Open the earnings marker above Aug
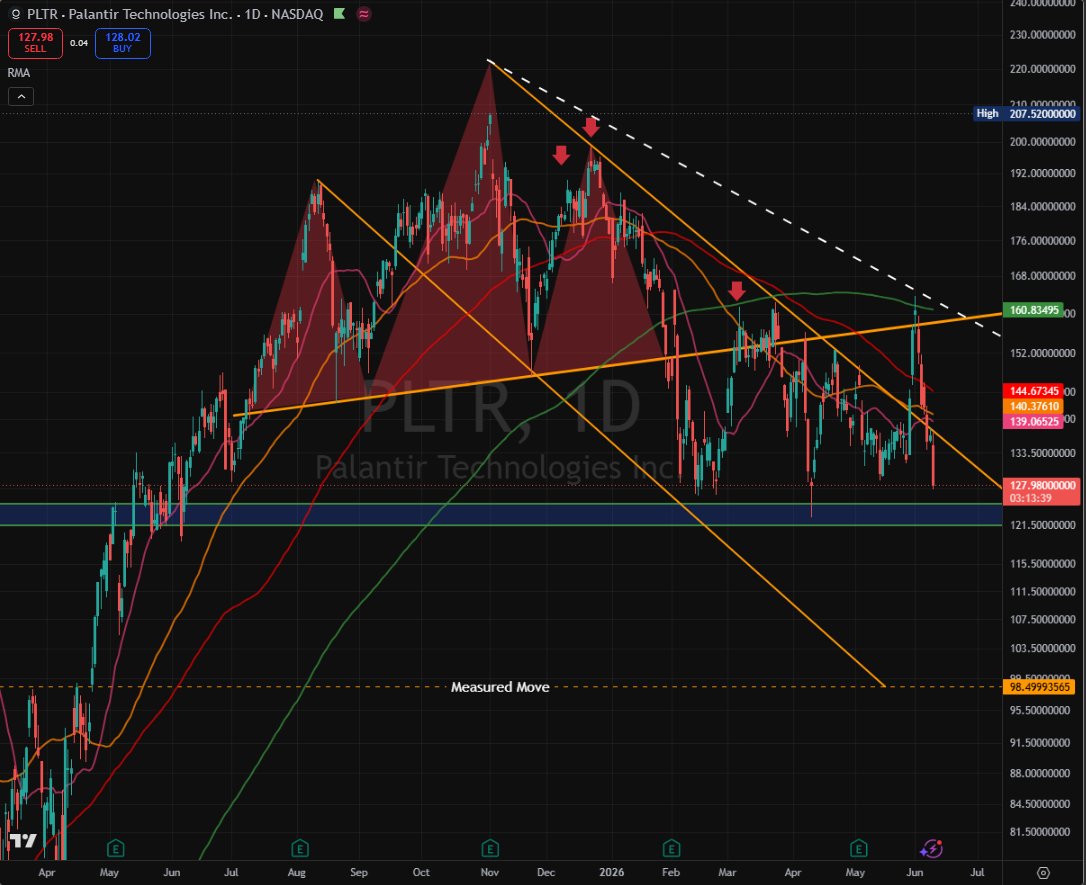Viewport: 1086px width, 885px height. point(299,848)
